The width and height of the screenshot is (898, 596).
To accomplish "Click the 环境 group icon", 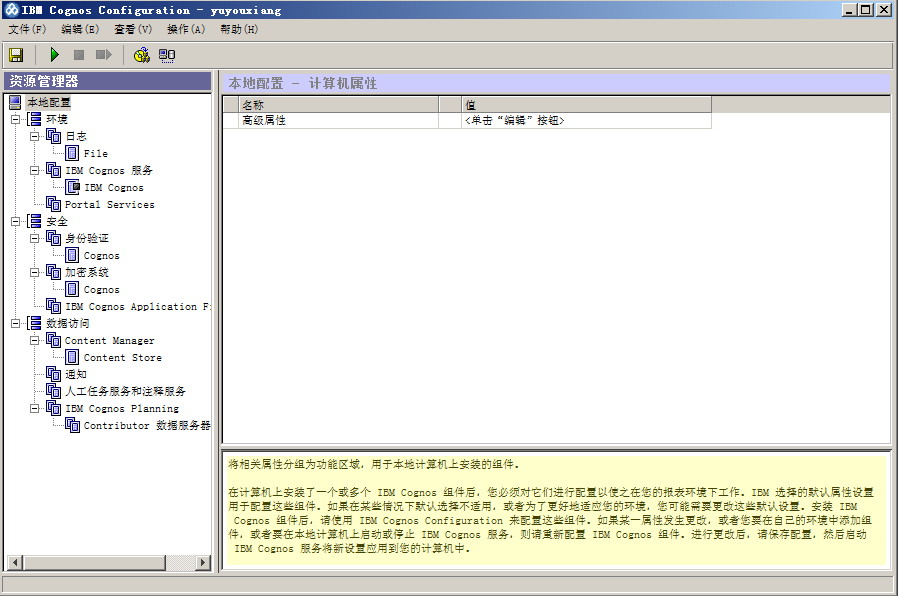I will 34,119.
